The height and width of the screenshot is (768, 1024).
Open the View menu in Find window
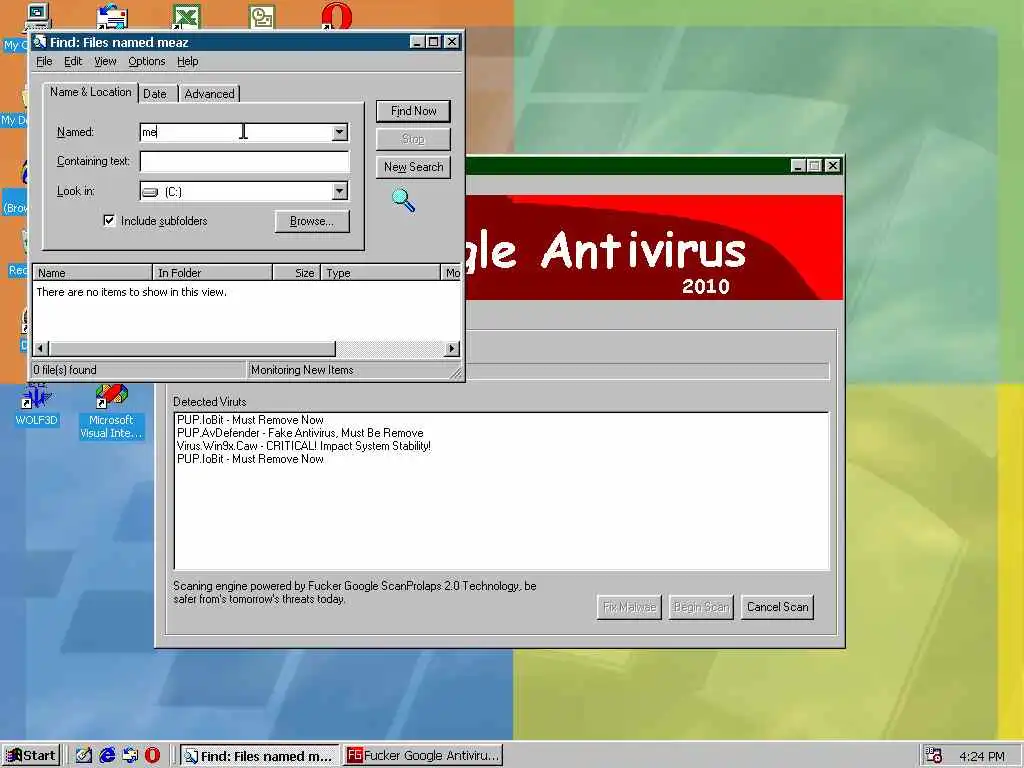coord(105,61)
